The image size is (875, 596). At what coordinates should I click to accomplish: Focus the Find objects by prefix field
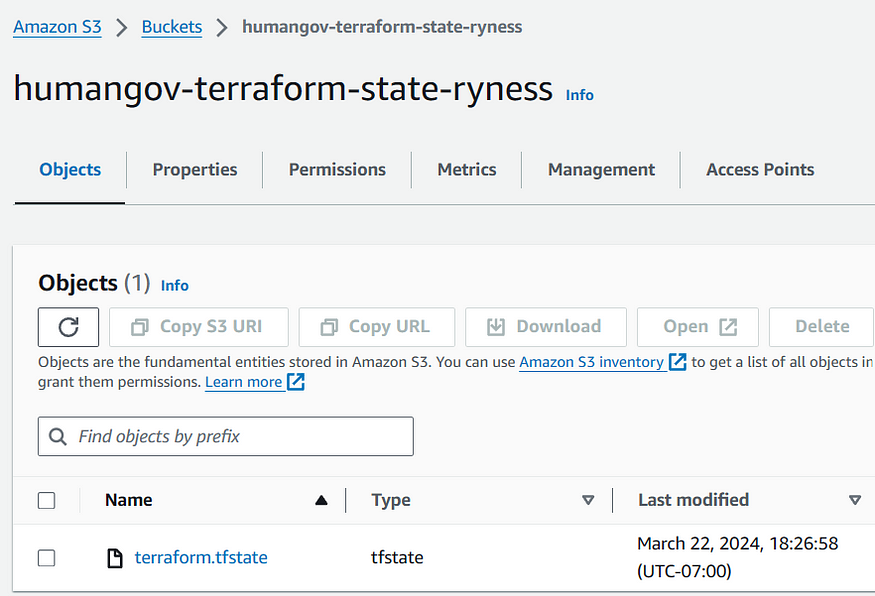tap(225, 436)
